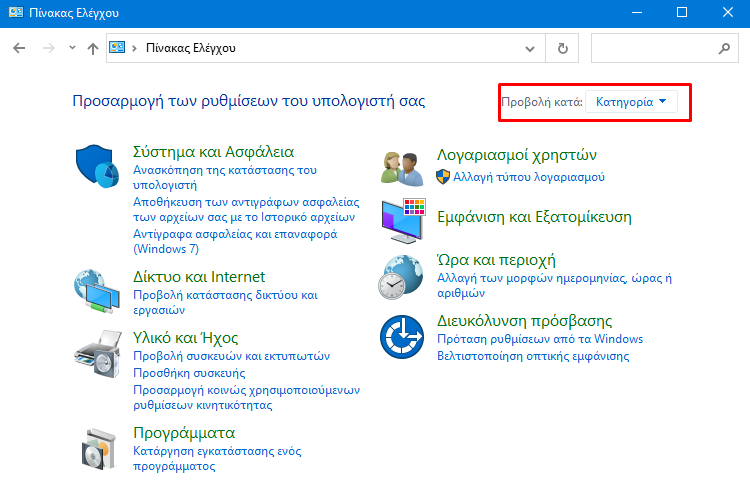This screenshot has width=750, height=500.
Task: Click Πρόταση ρυθμίσεων από τα Windows
Action: click(540, 339)
